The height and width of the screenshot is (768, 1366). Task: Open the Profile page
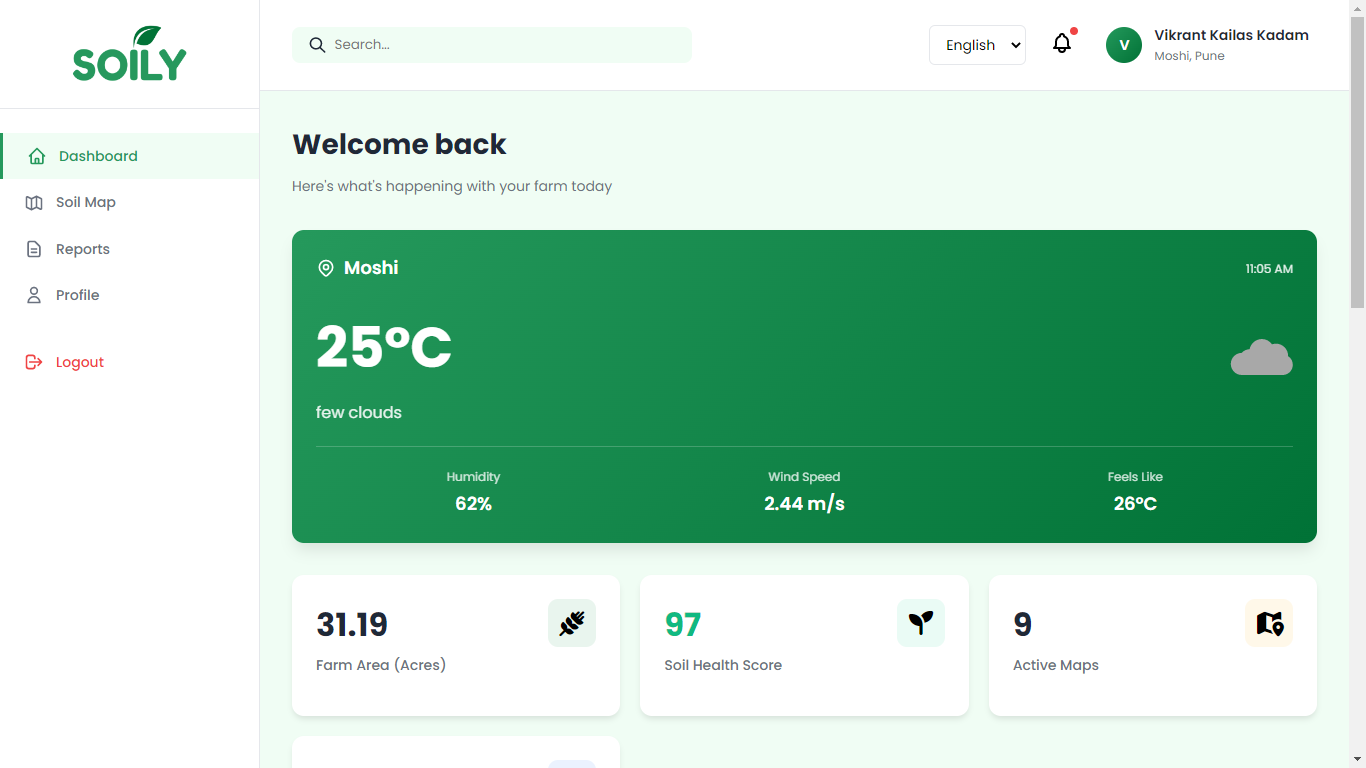point(130,295)
